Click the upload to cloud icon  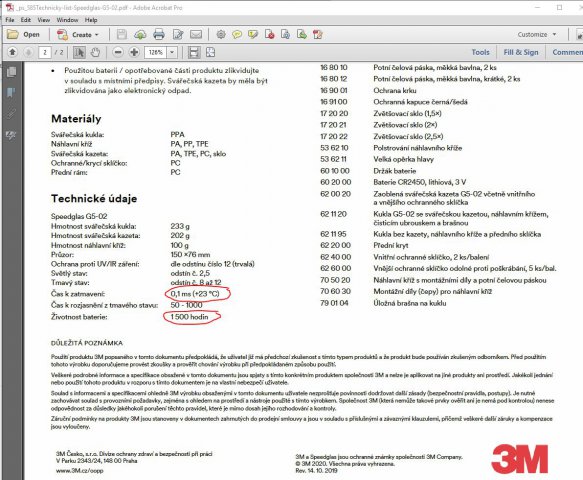point(140,35)
